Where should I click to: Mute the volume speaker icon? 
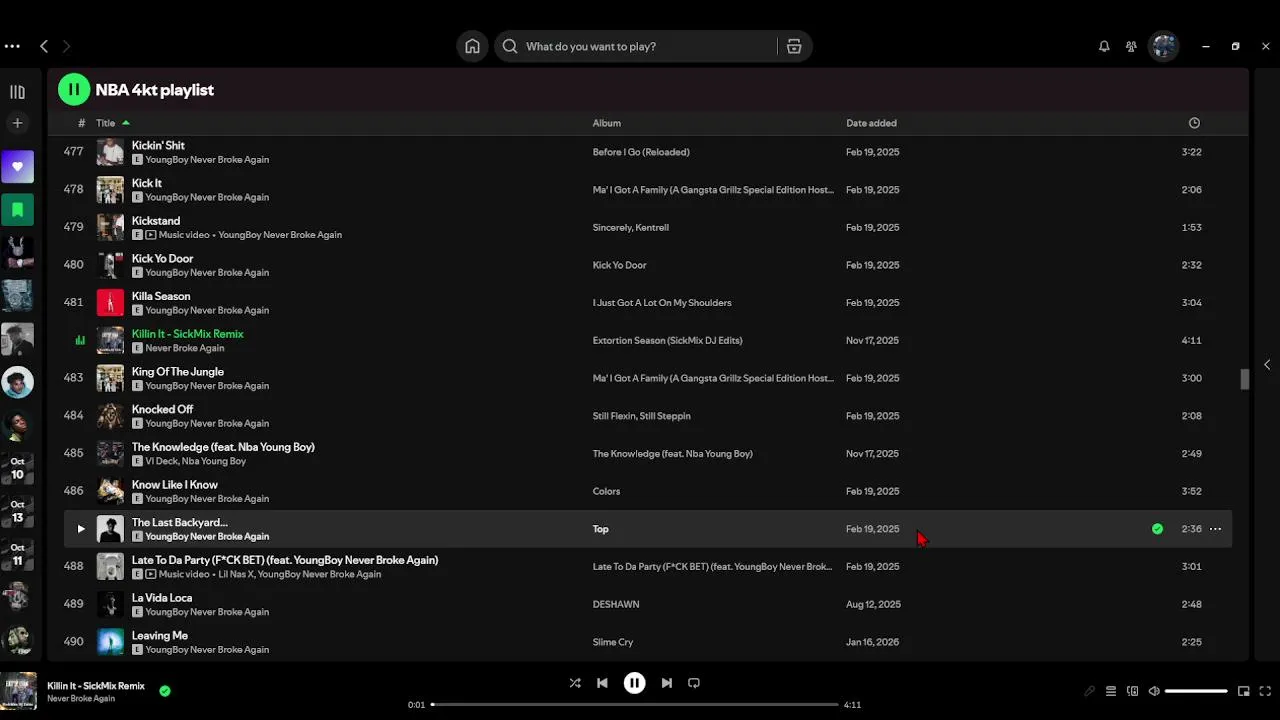click(1154, 691)
